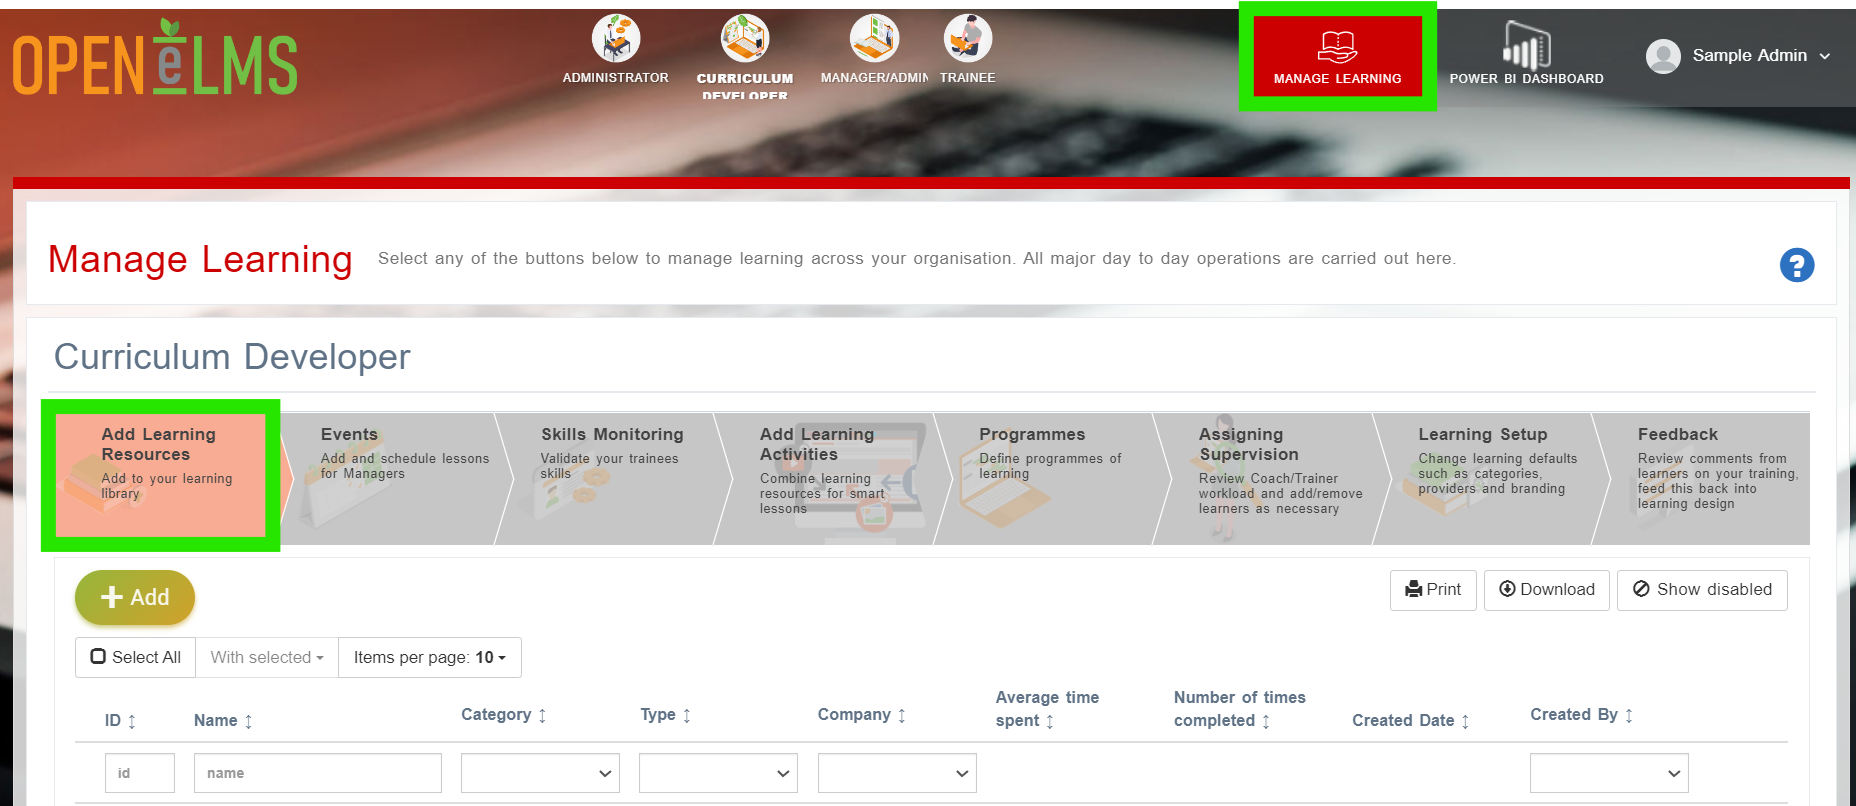Screen dimensions: 1856x806
Task: Open the Manager/Admin role icon
Action: pos(874,40)
